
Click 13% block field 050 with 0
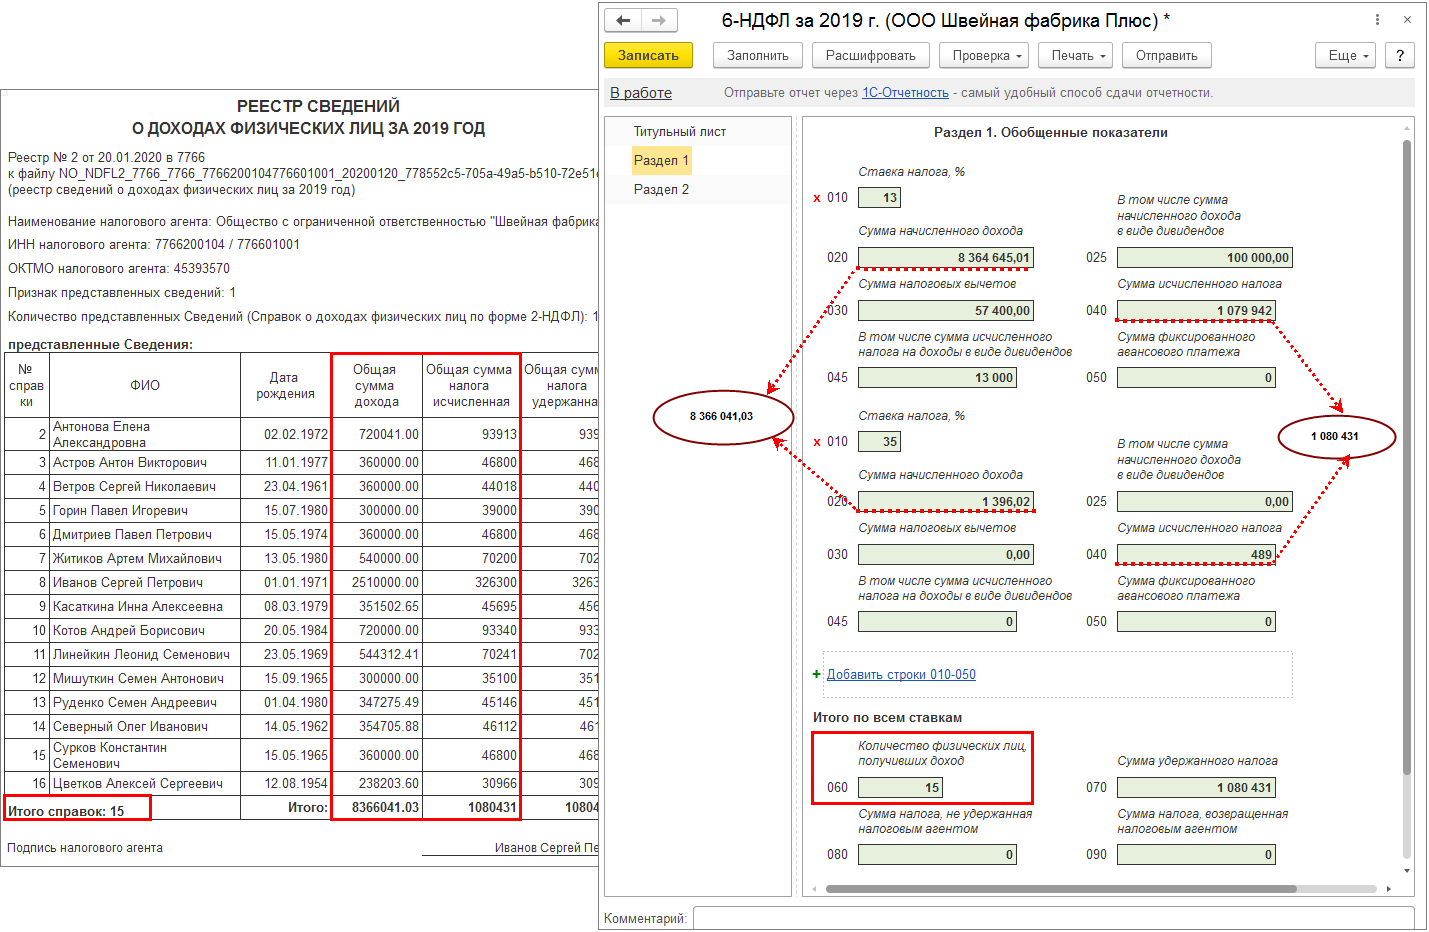[x=1196, y=378]
